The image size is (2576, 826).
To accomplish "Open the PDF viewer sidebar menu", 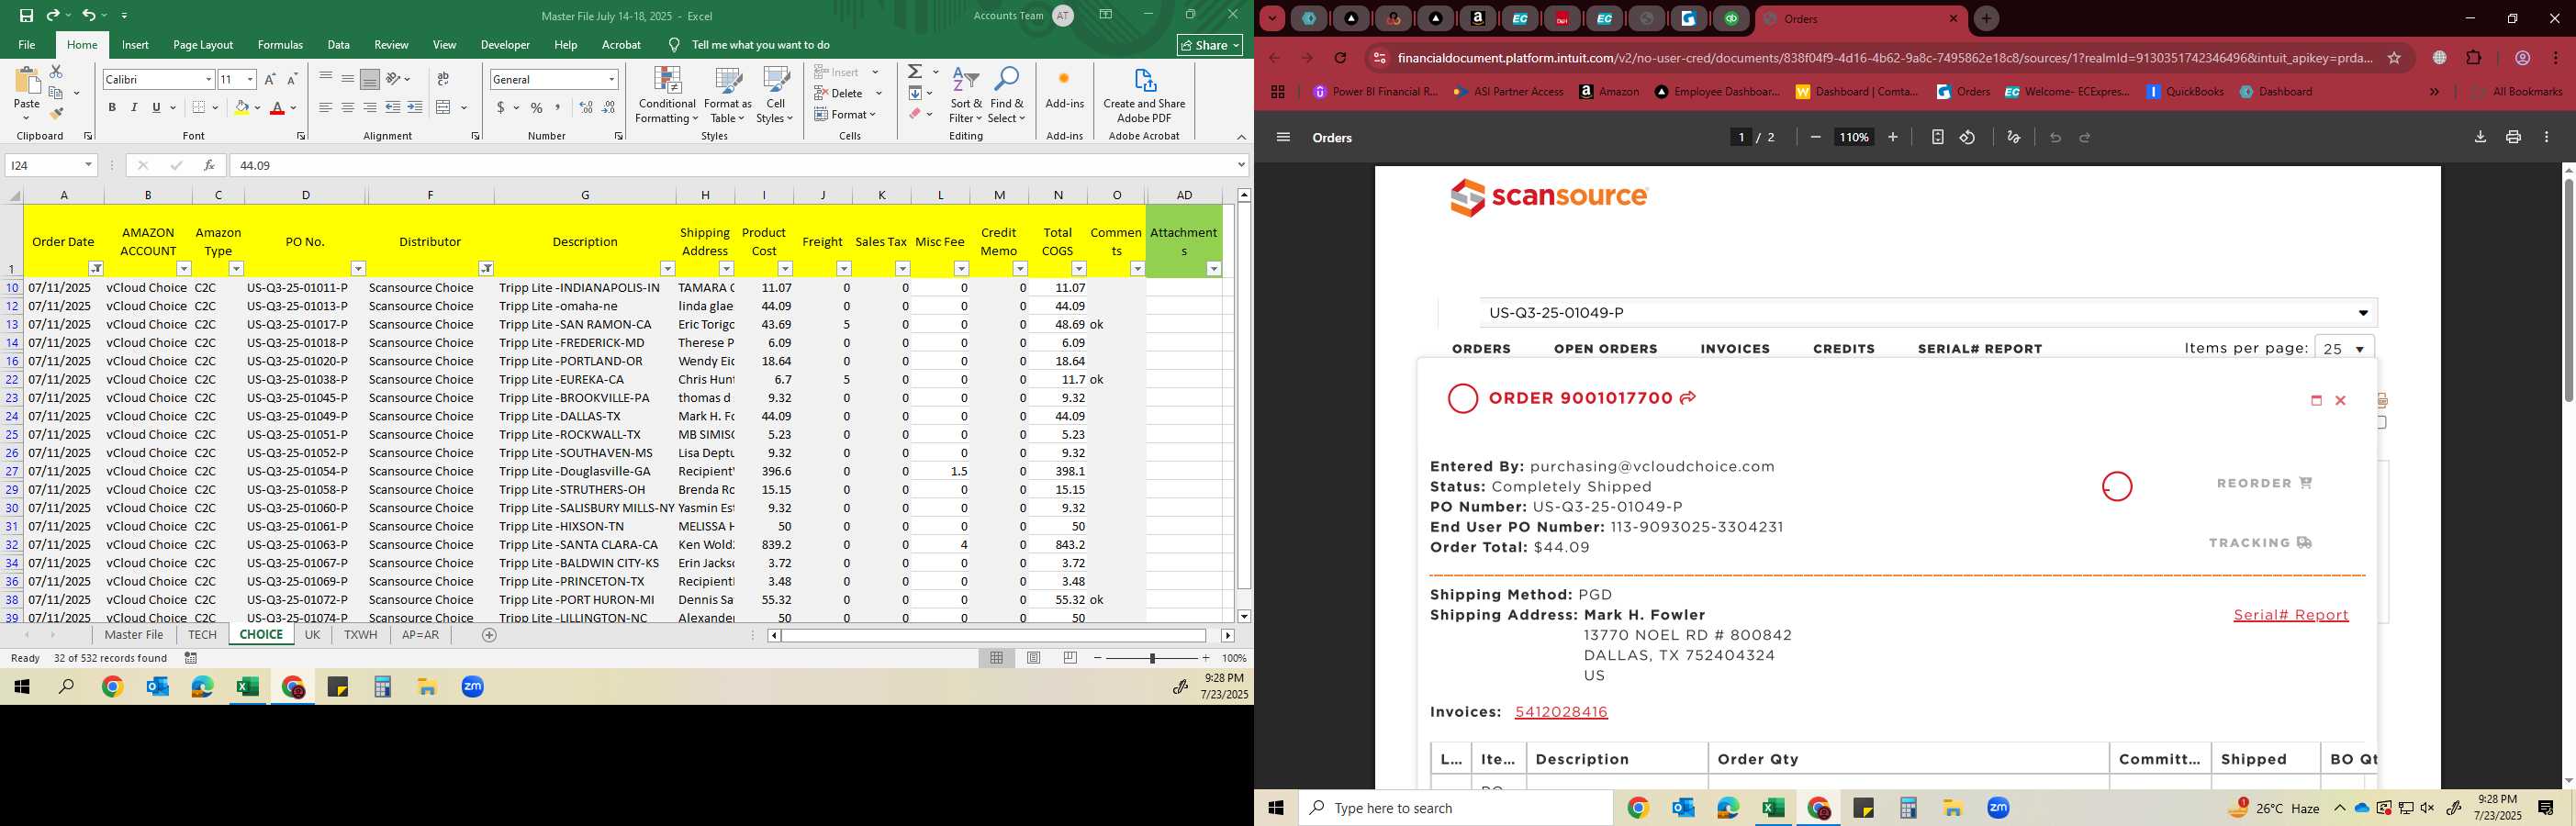I will tap(1283, 137).
